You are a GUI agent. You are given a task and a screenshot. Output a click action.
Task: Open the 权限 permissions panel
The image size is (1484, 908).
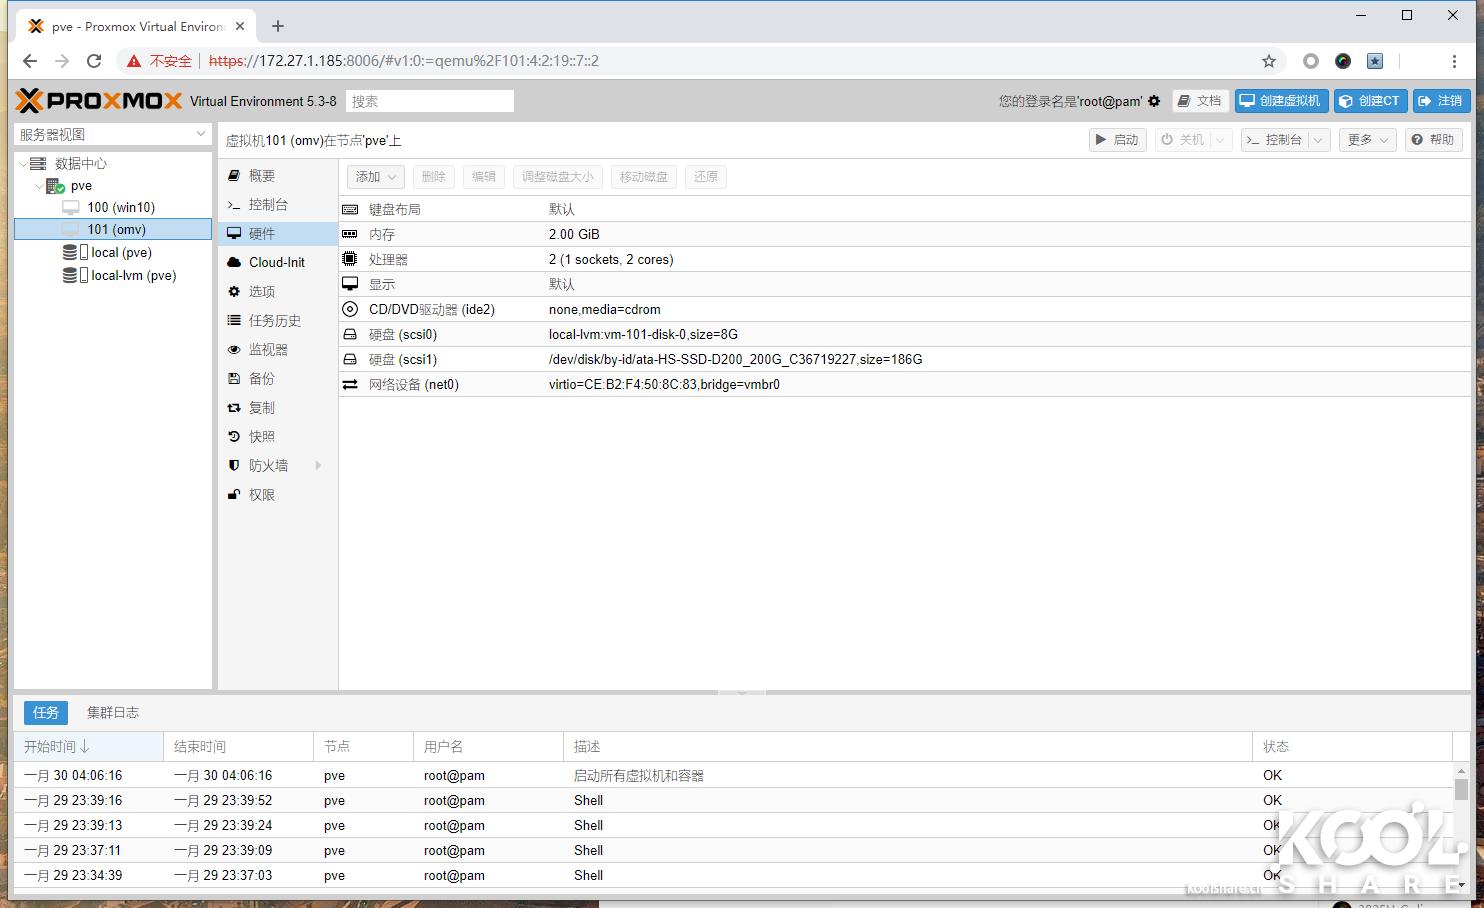point(260,494)
